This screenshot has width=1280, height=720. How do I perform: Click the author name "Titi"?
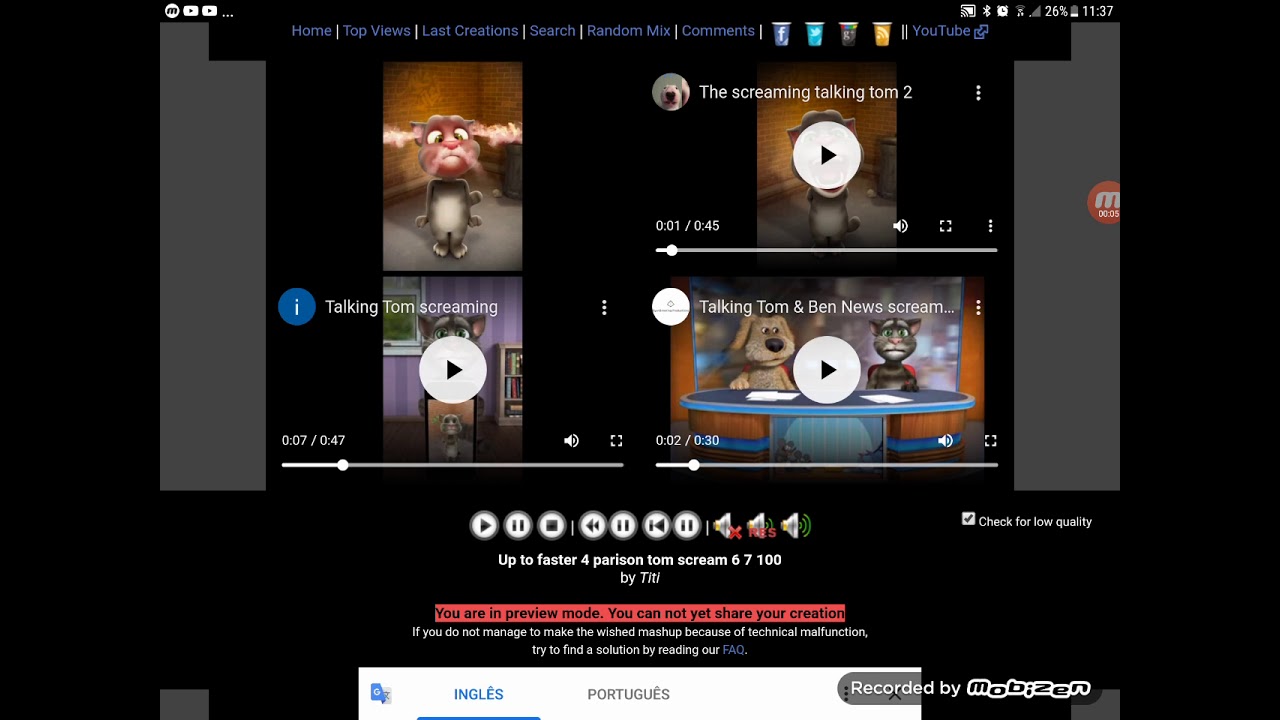point(650,578)
